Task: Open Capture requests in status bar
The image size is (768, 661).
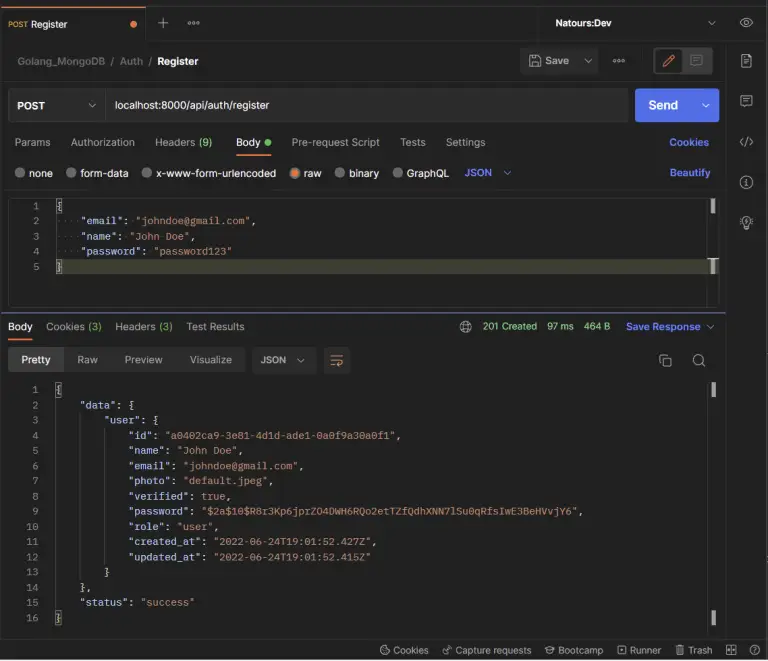Action: pyautogui.click(x=486, y=650)
